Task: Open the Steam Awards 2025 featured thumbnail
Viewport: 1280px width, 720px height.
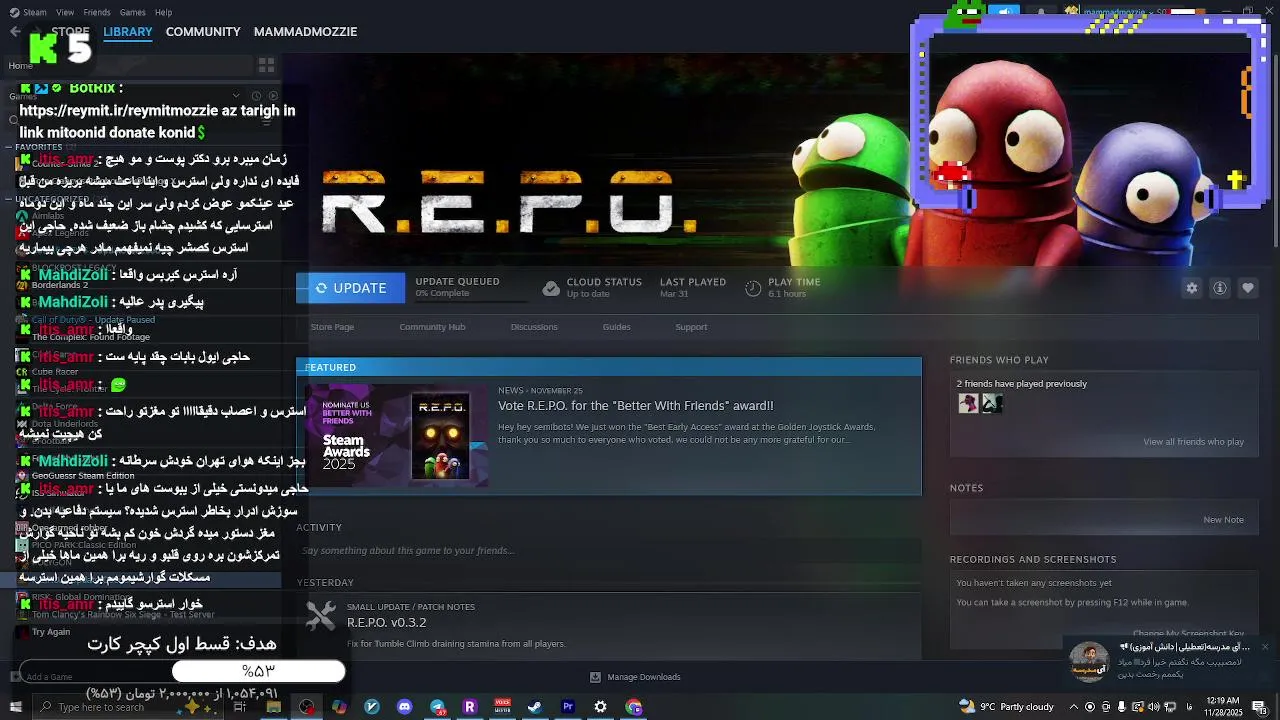Action: tap(397, 436)
